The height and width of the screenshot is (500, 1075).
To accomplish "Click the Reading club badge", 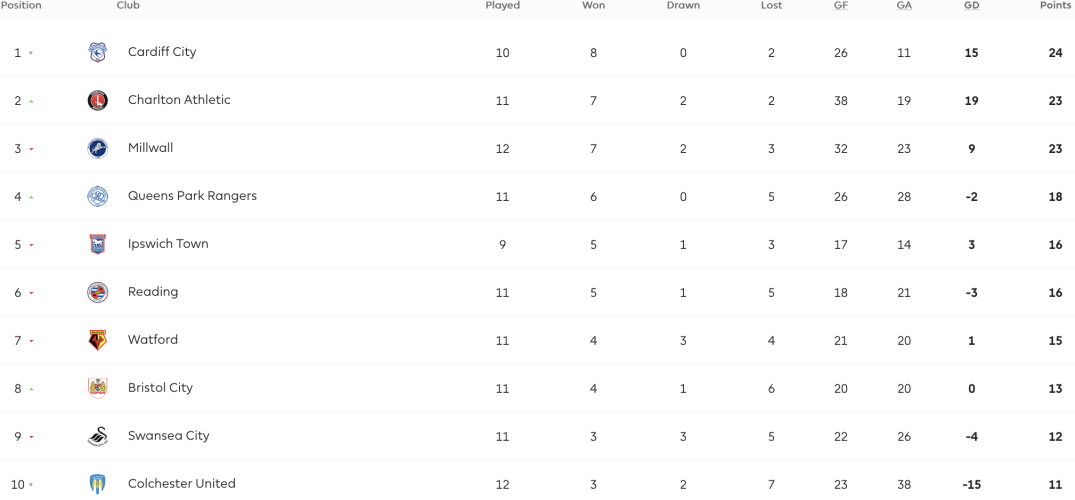I will [97, 292].
